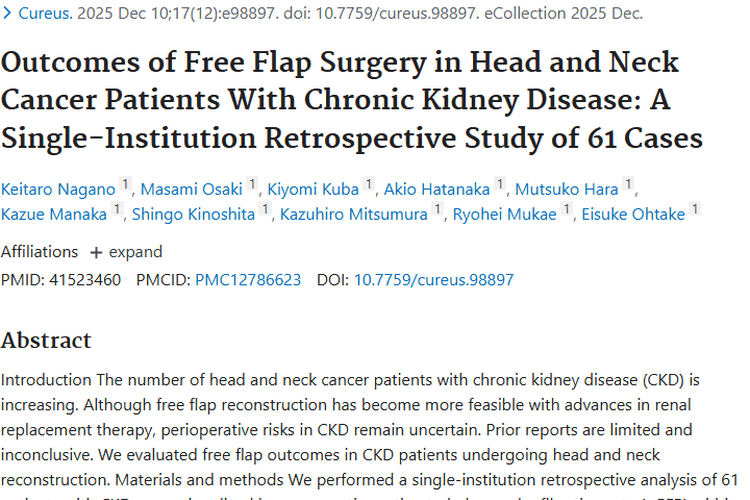Click affiliation superscript after Mutsuko Hara
Image resolution: width=750 pixels, height=500 pixels.
[x=628, y=183]
